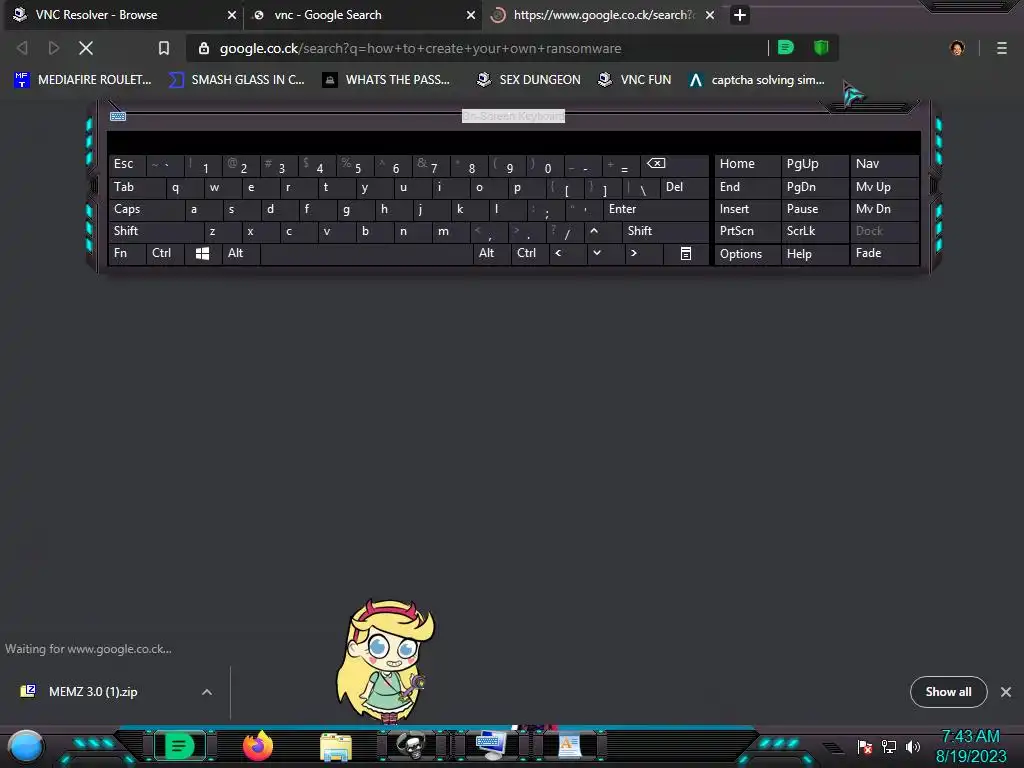Screen dimensions: 1024x768
Task: Tap the Del key on keyboard
Action: coord(684,187)
